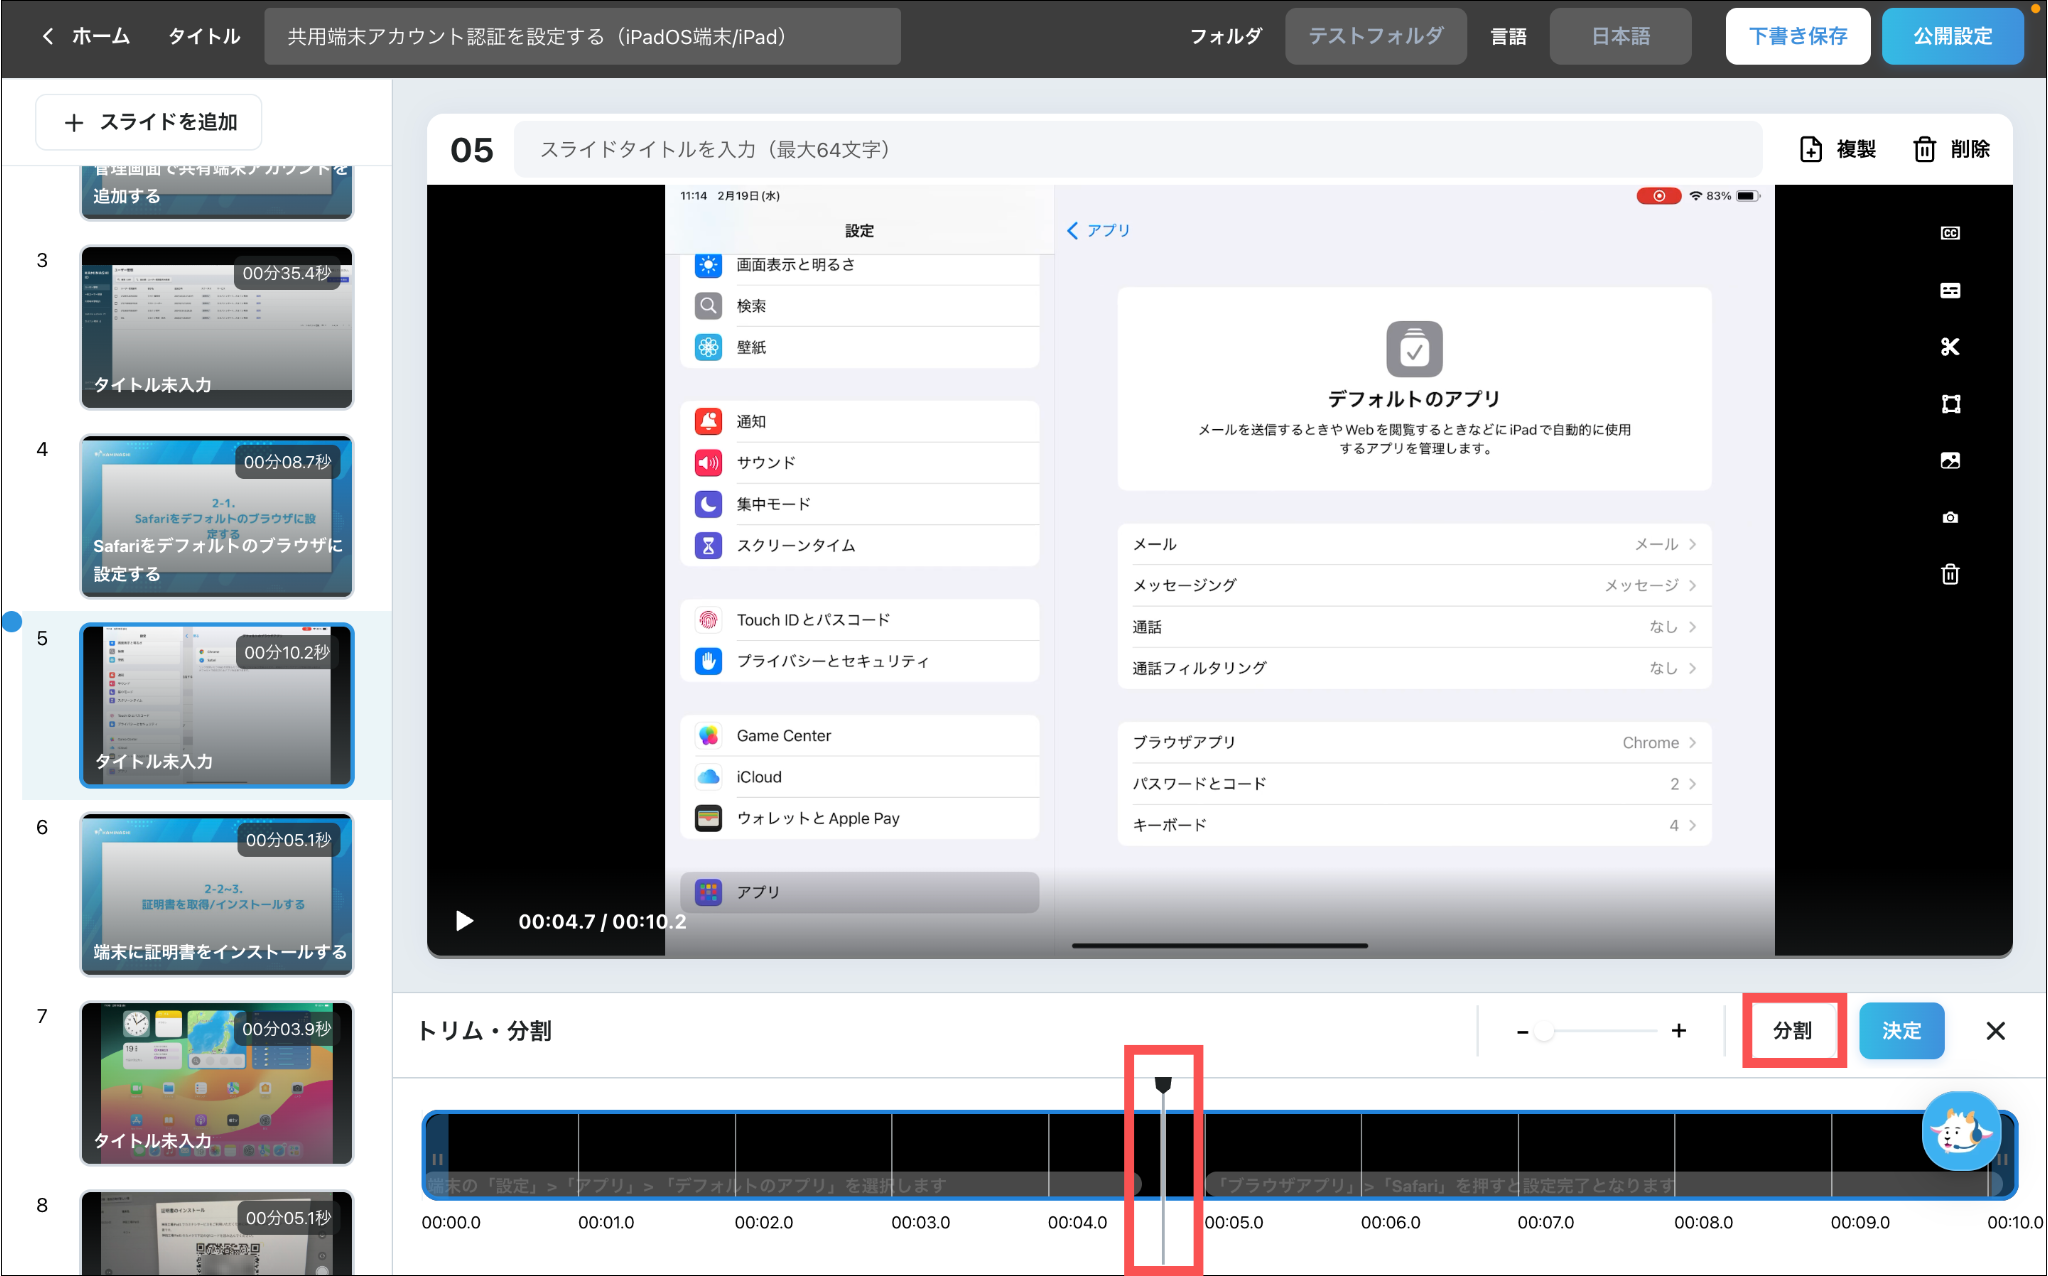
Task: Click スライドを追加 button
Action: pyautogui.click(x=149, y=122)
